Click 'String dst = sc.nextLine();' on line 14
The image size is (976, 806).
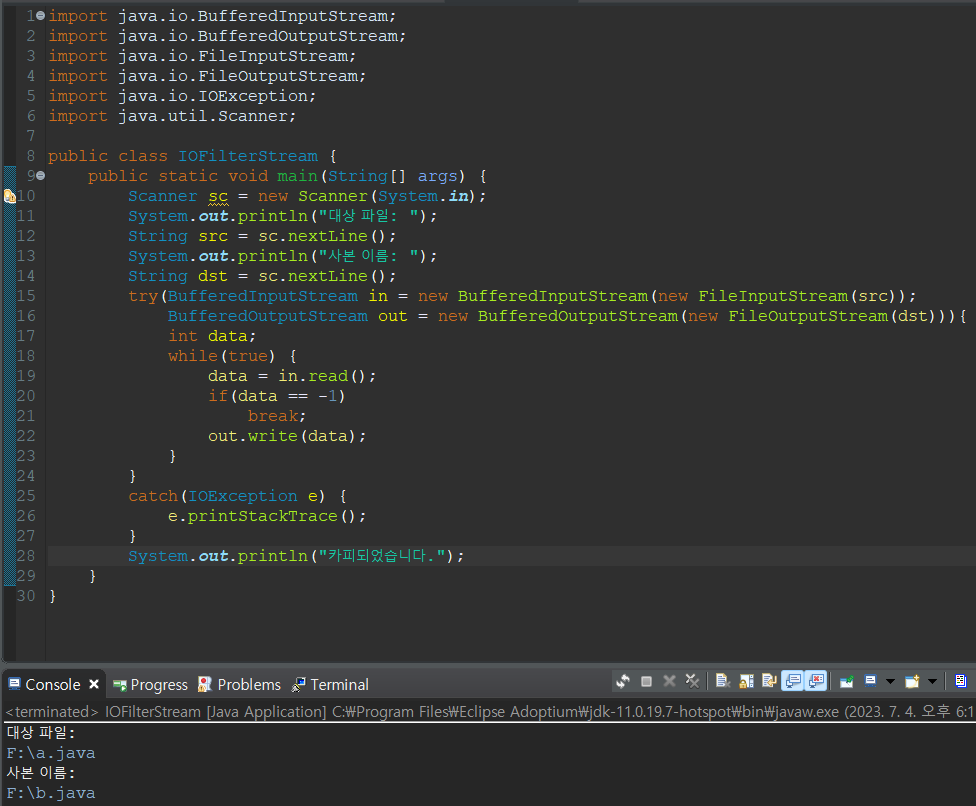point(262,276)
